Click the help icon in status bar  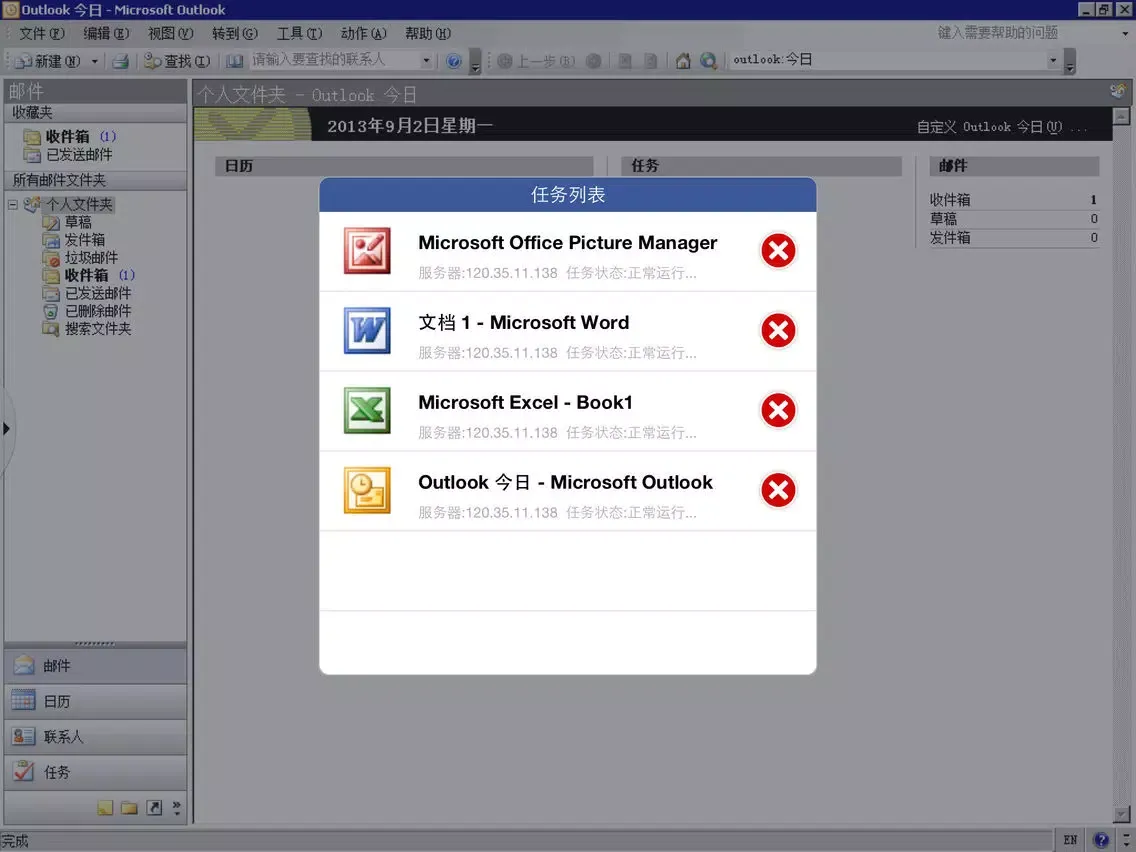(1101, 840)
